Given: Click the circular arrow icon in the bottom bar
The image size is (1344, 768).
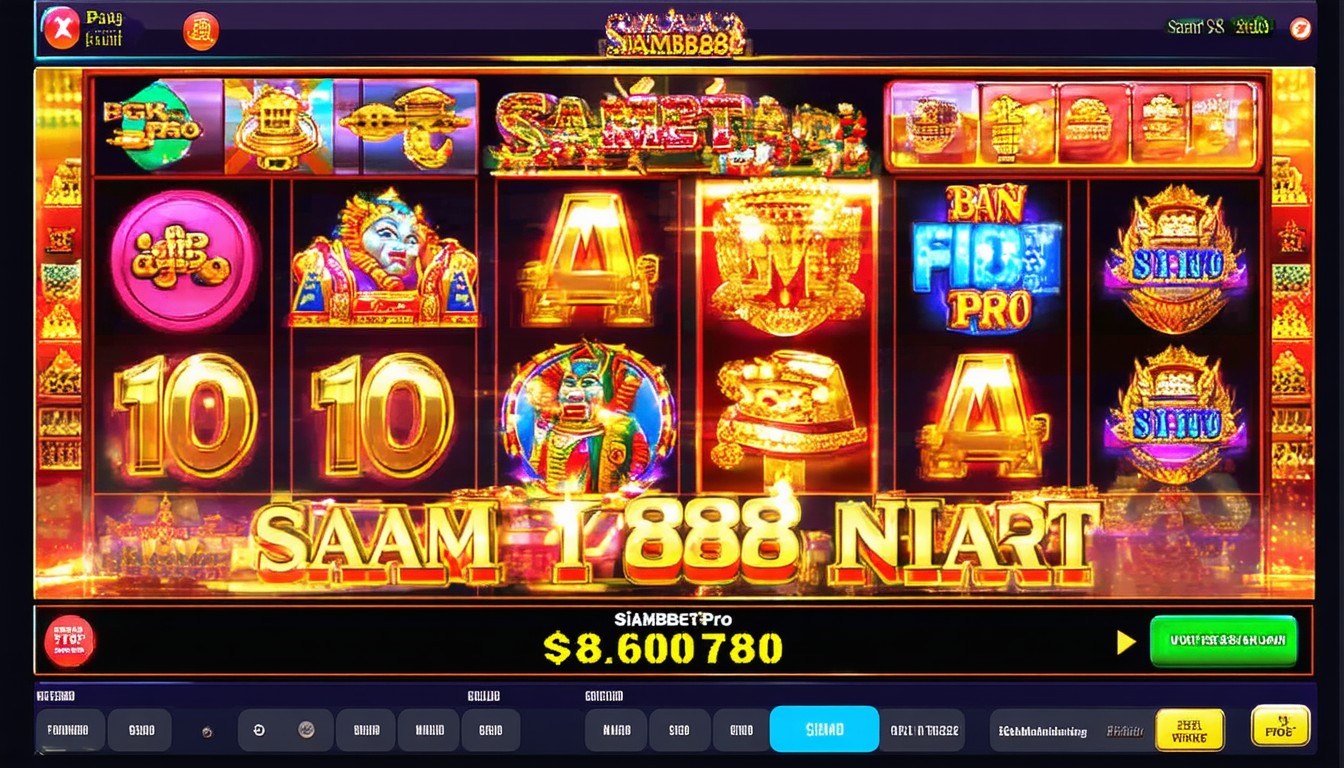Looking at the screenshot, I should (259, 731).
